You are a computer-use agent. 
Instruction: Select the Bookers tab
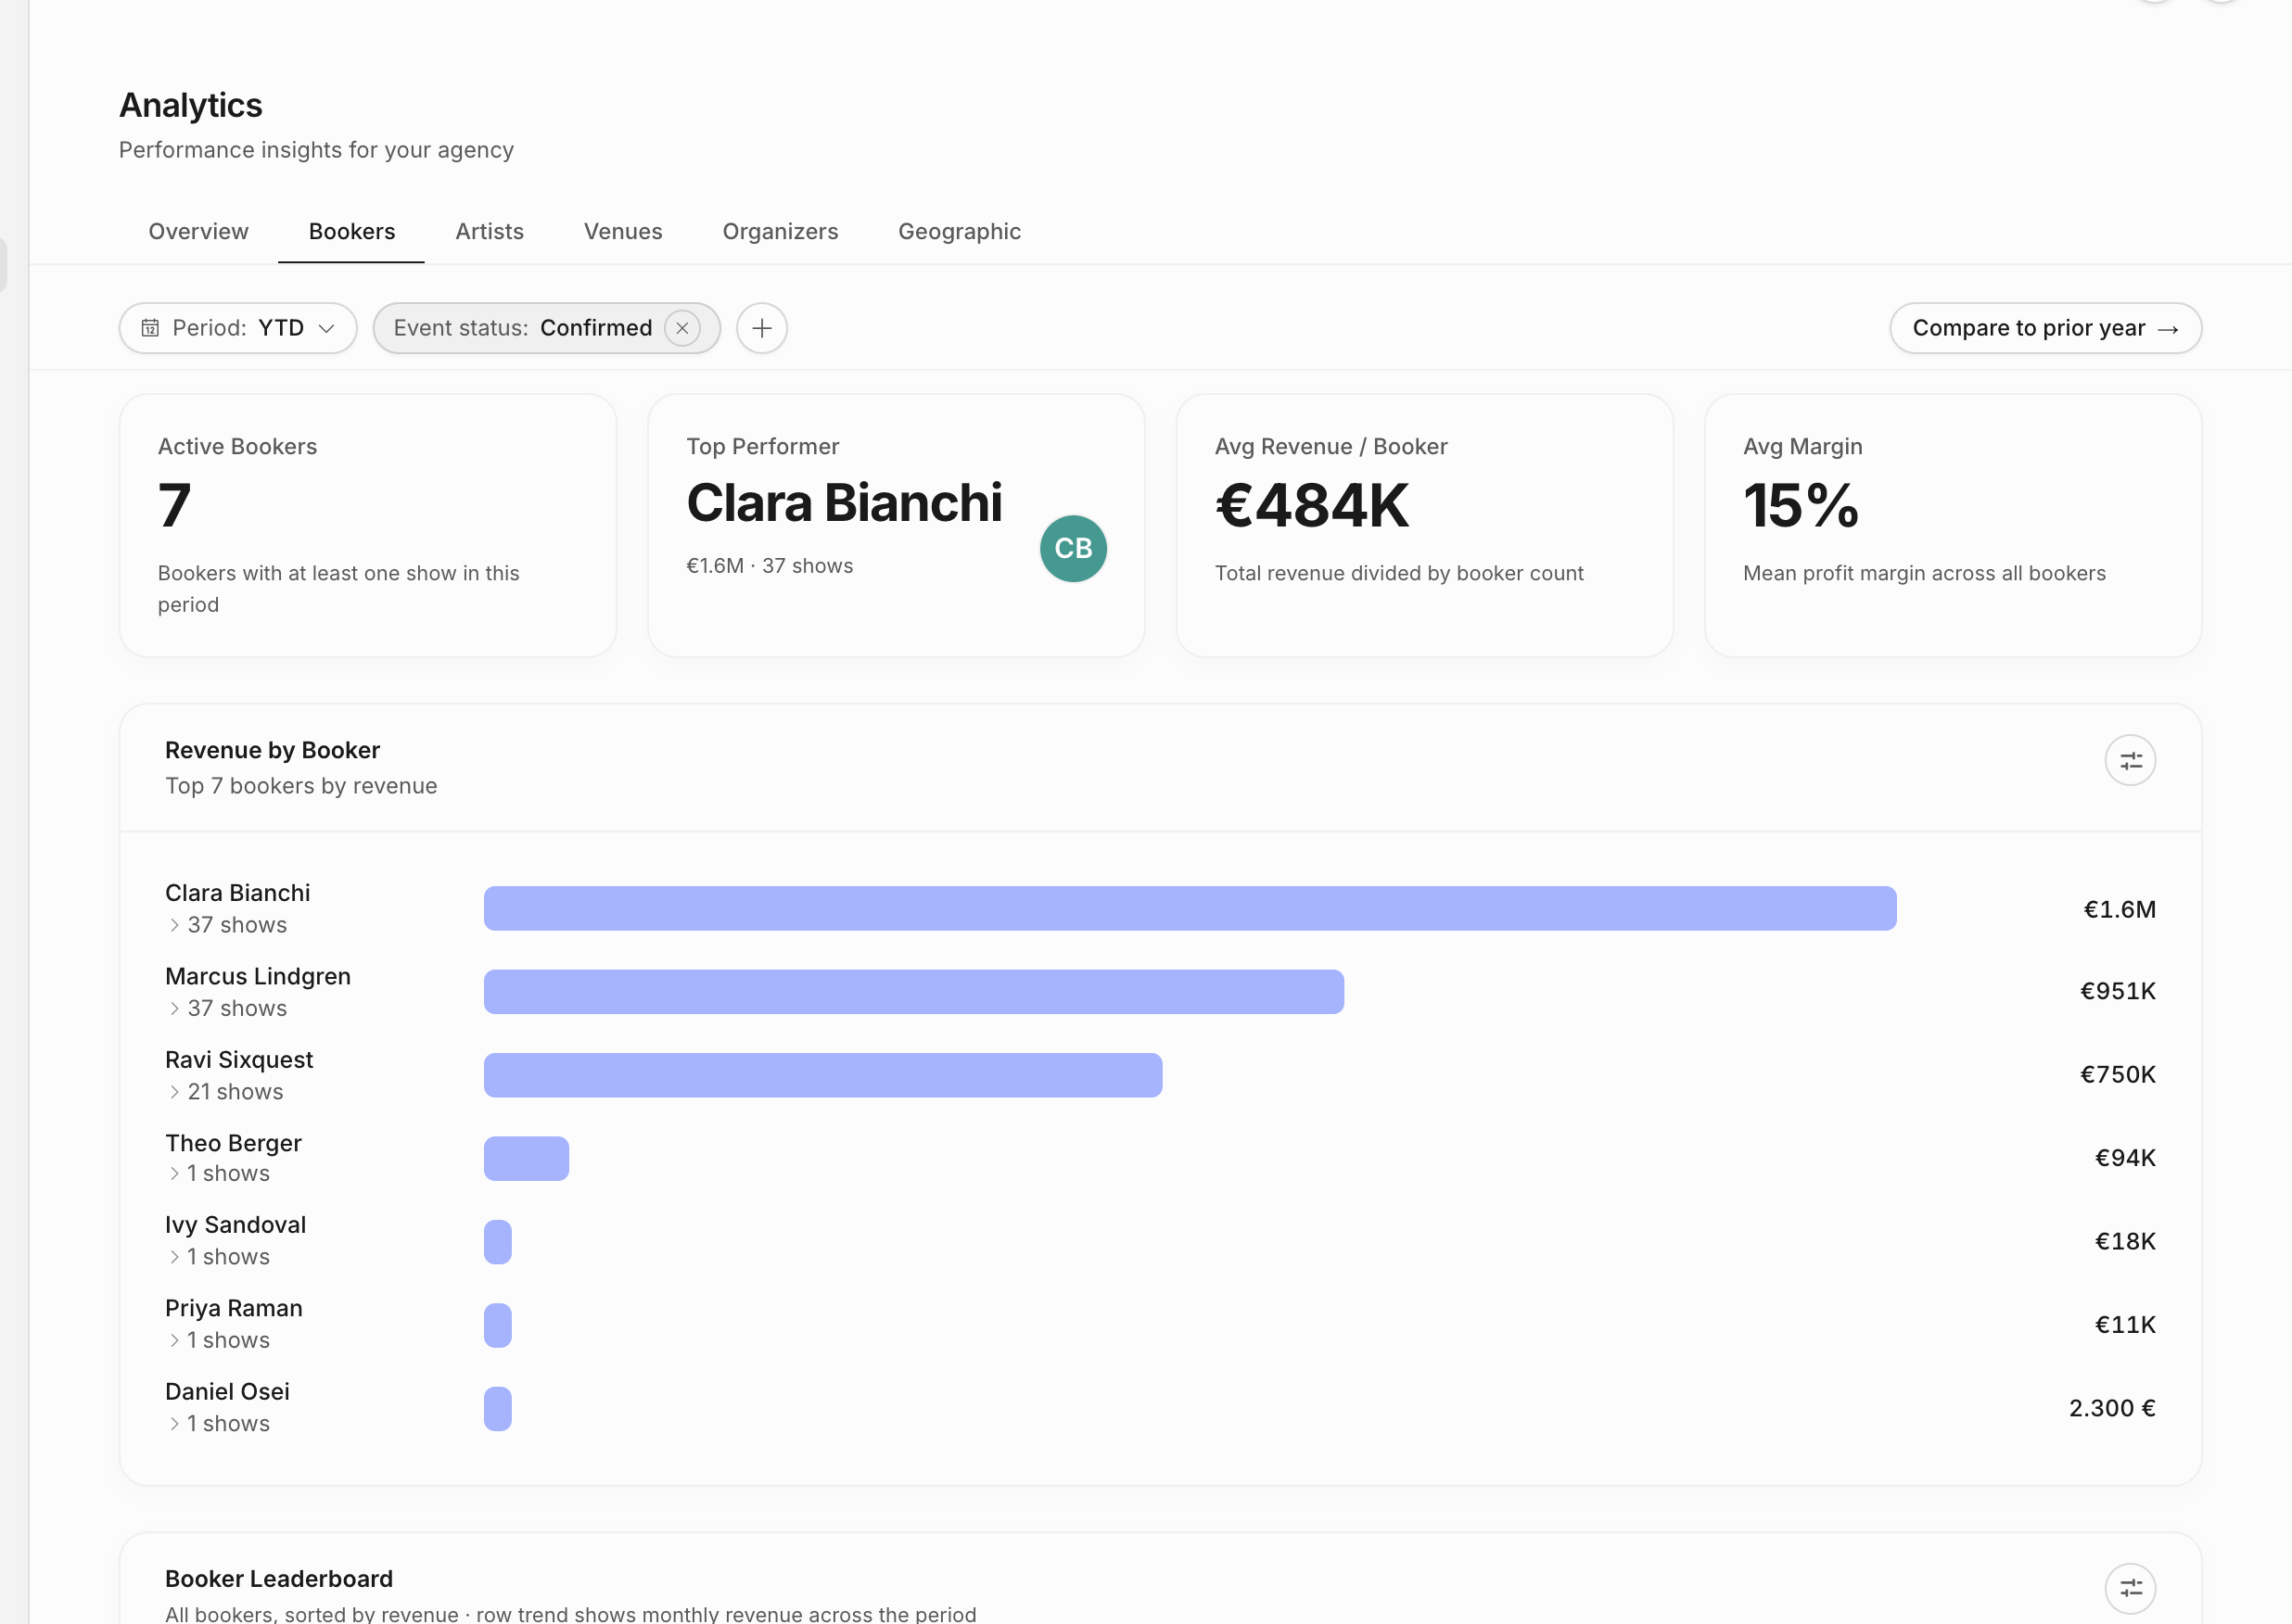(352, 232)
